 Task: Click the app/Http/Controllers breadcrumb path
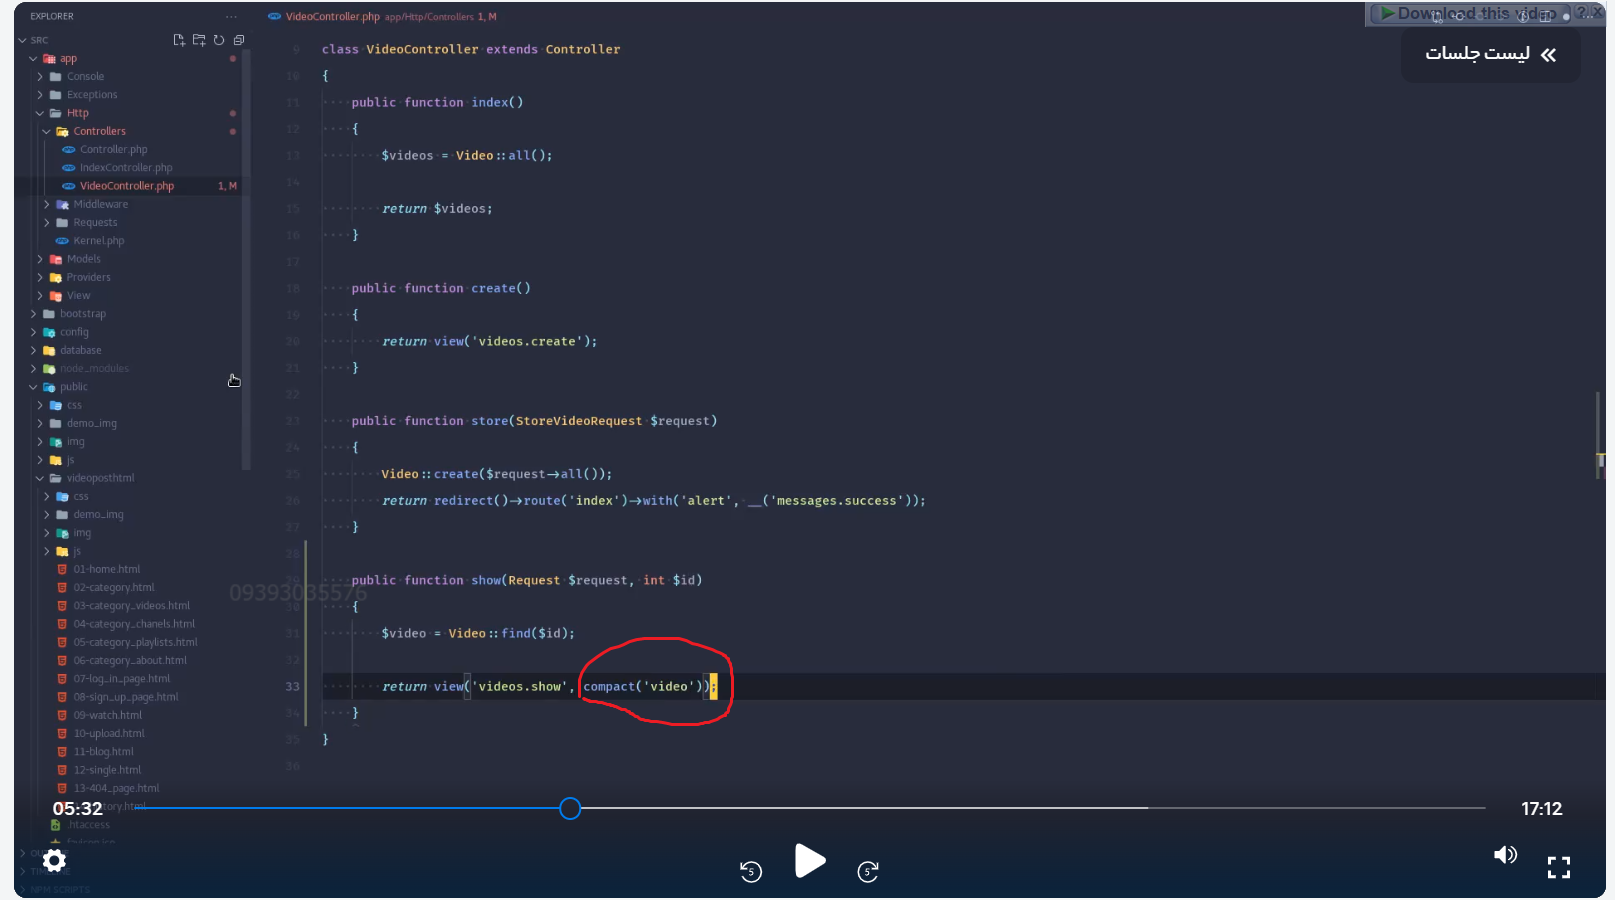[429, 17]
